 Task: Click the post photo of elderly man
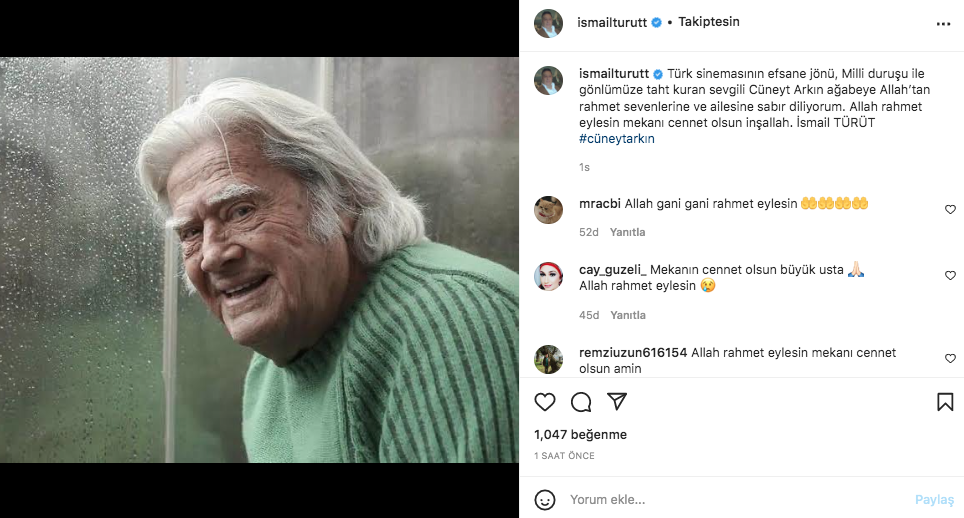(260, 260)
